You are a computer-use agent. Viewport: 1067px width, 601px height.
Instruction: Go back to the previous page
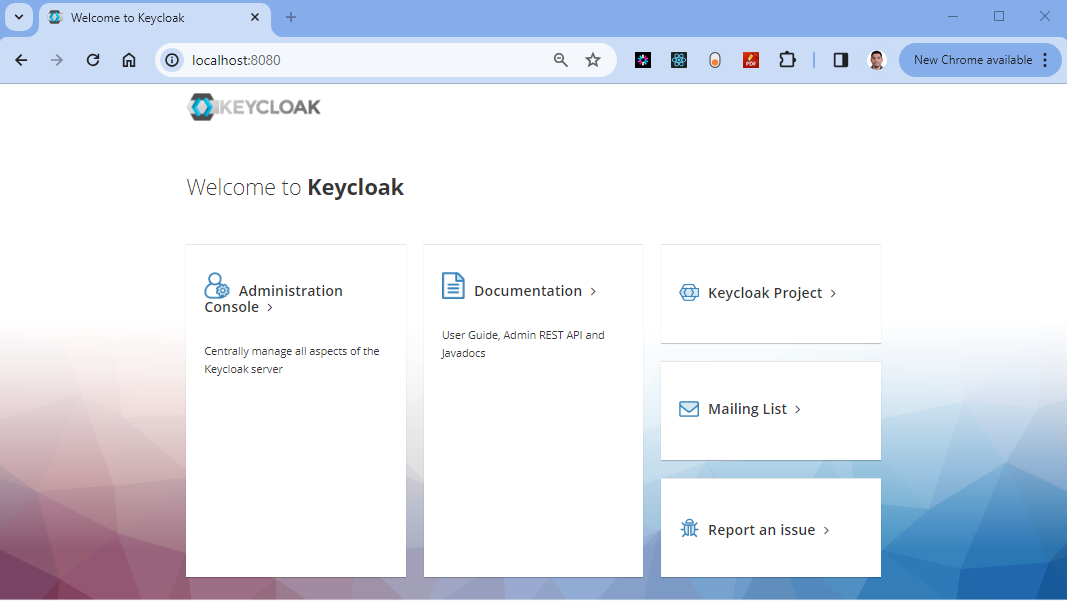pyautogui.click(x=21, y=60)
